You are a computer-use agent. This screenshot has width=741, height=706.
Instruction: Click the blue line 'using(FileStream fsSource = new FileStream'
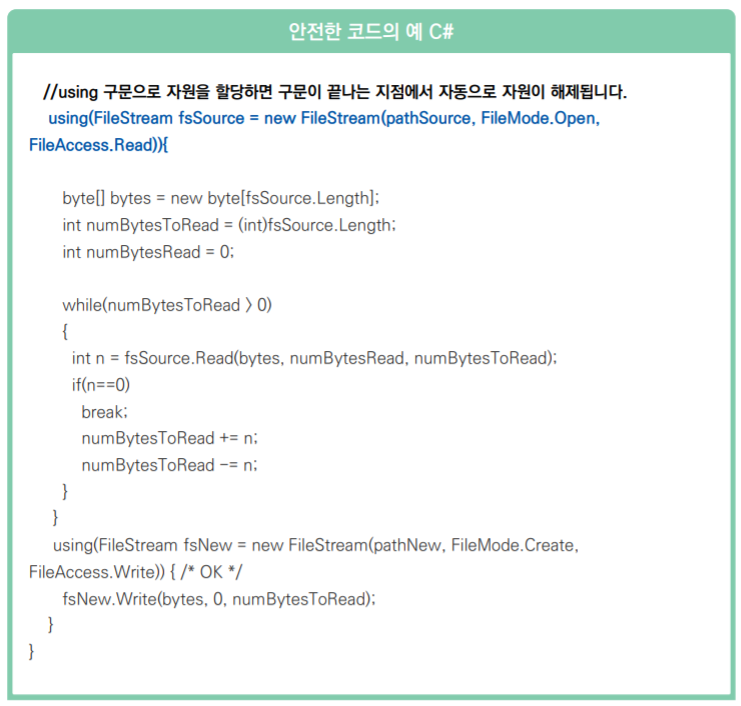coord(324,118)
